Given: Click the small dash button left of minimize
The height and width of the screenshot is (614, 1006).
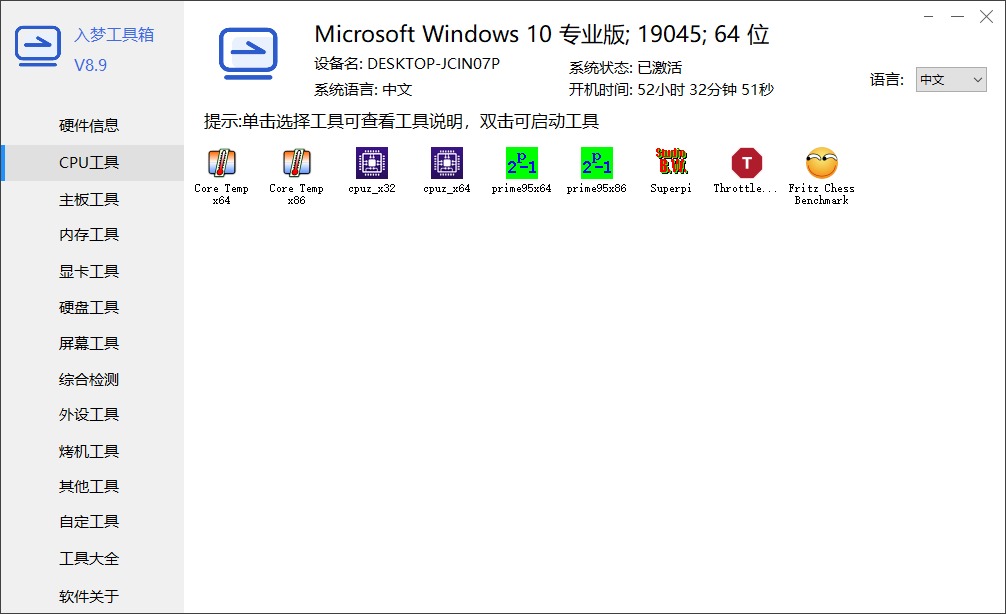Looking at the screenshot, I should point(928,16).
